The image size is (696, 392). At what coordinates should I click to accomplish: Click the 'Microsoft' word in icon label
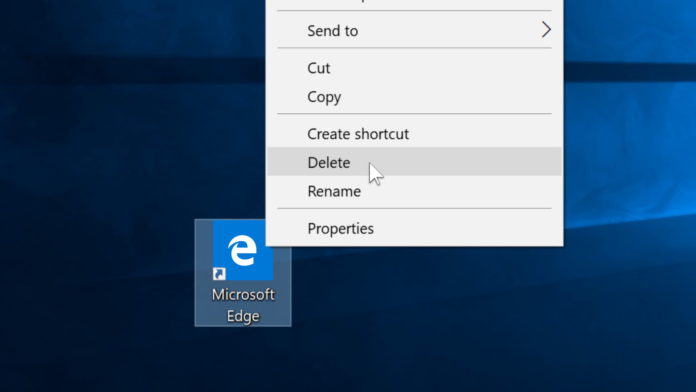click(x=243, y=294)
